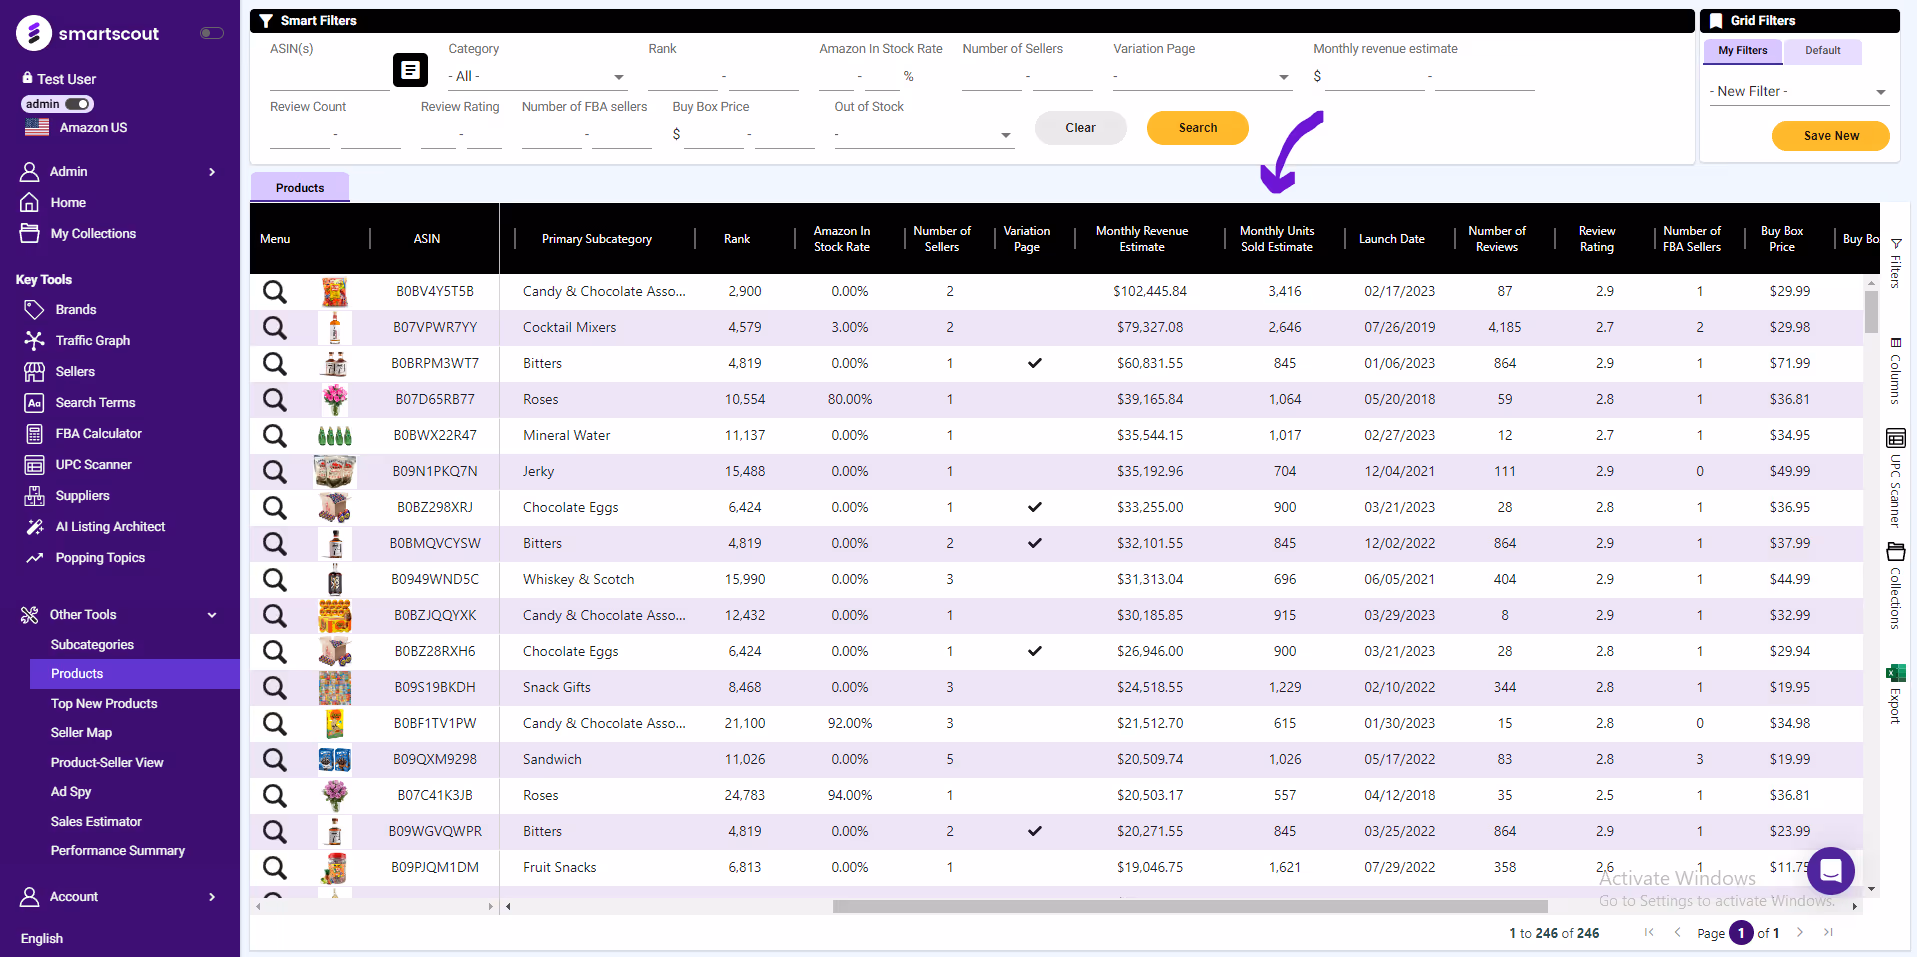Select the Products tab
1917x957 pixels.
click(x=300, y=188)
